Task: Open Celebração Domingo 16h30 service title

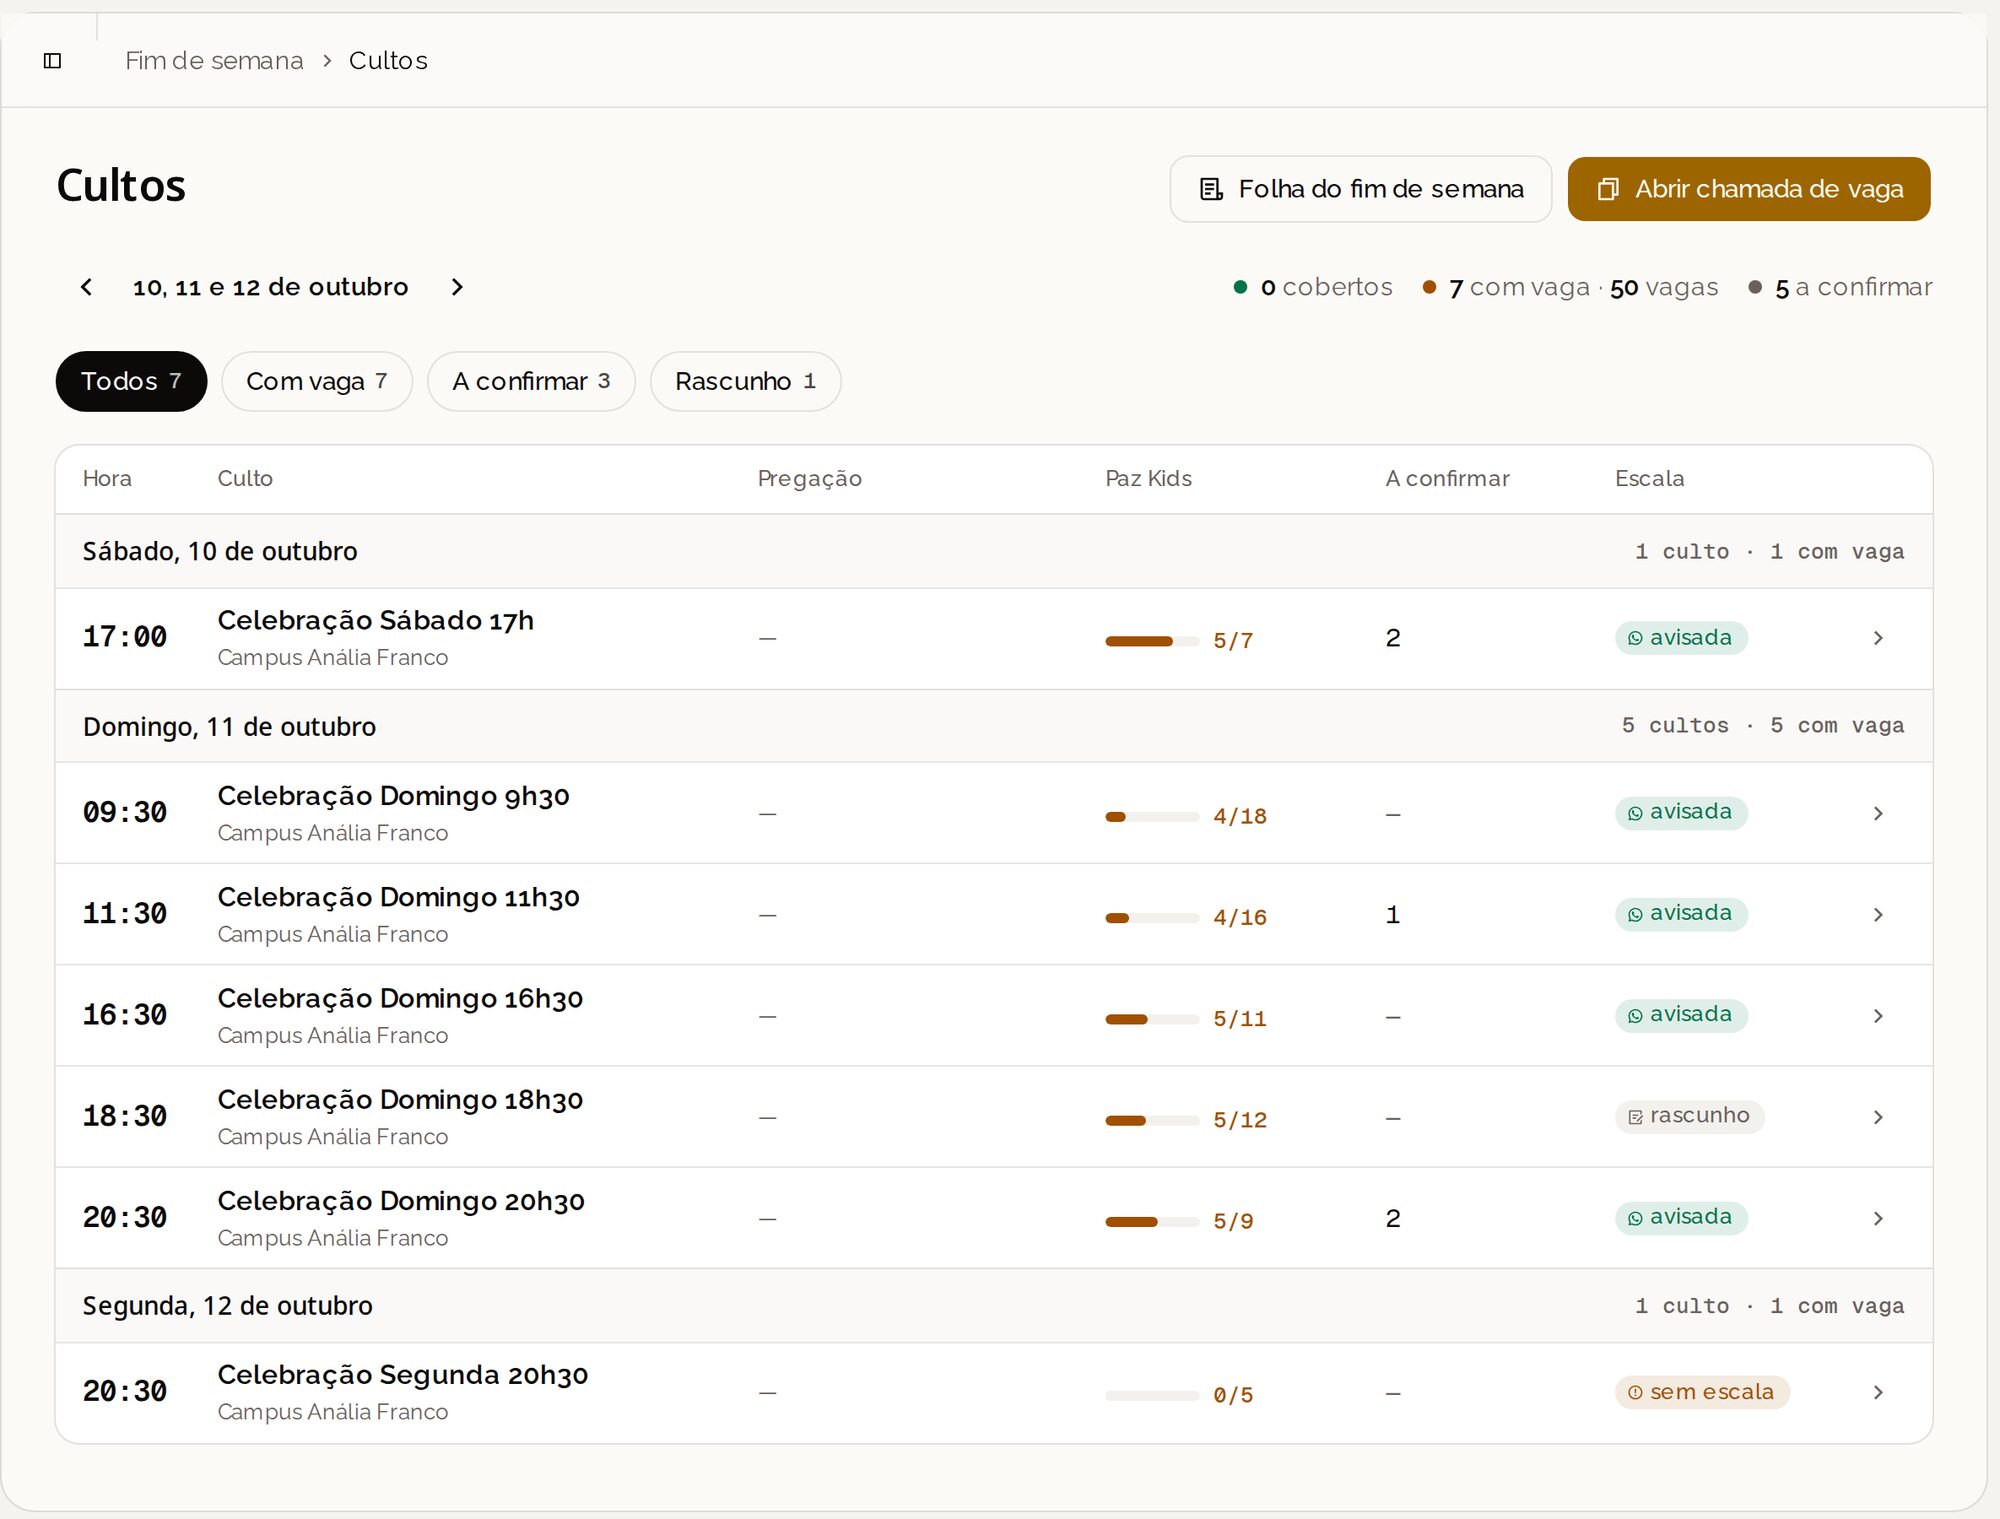Action: tap(400, 998)
